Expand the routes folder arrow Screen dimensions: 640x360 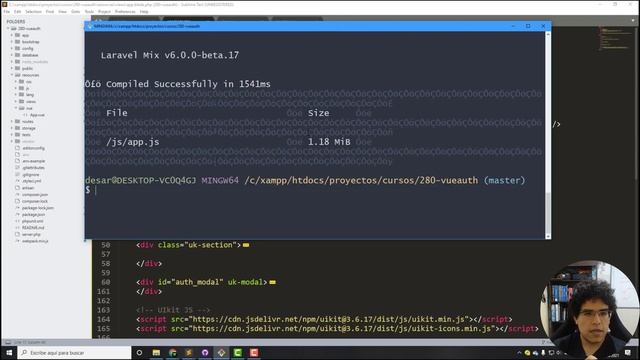[12, 121]
